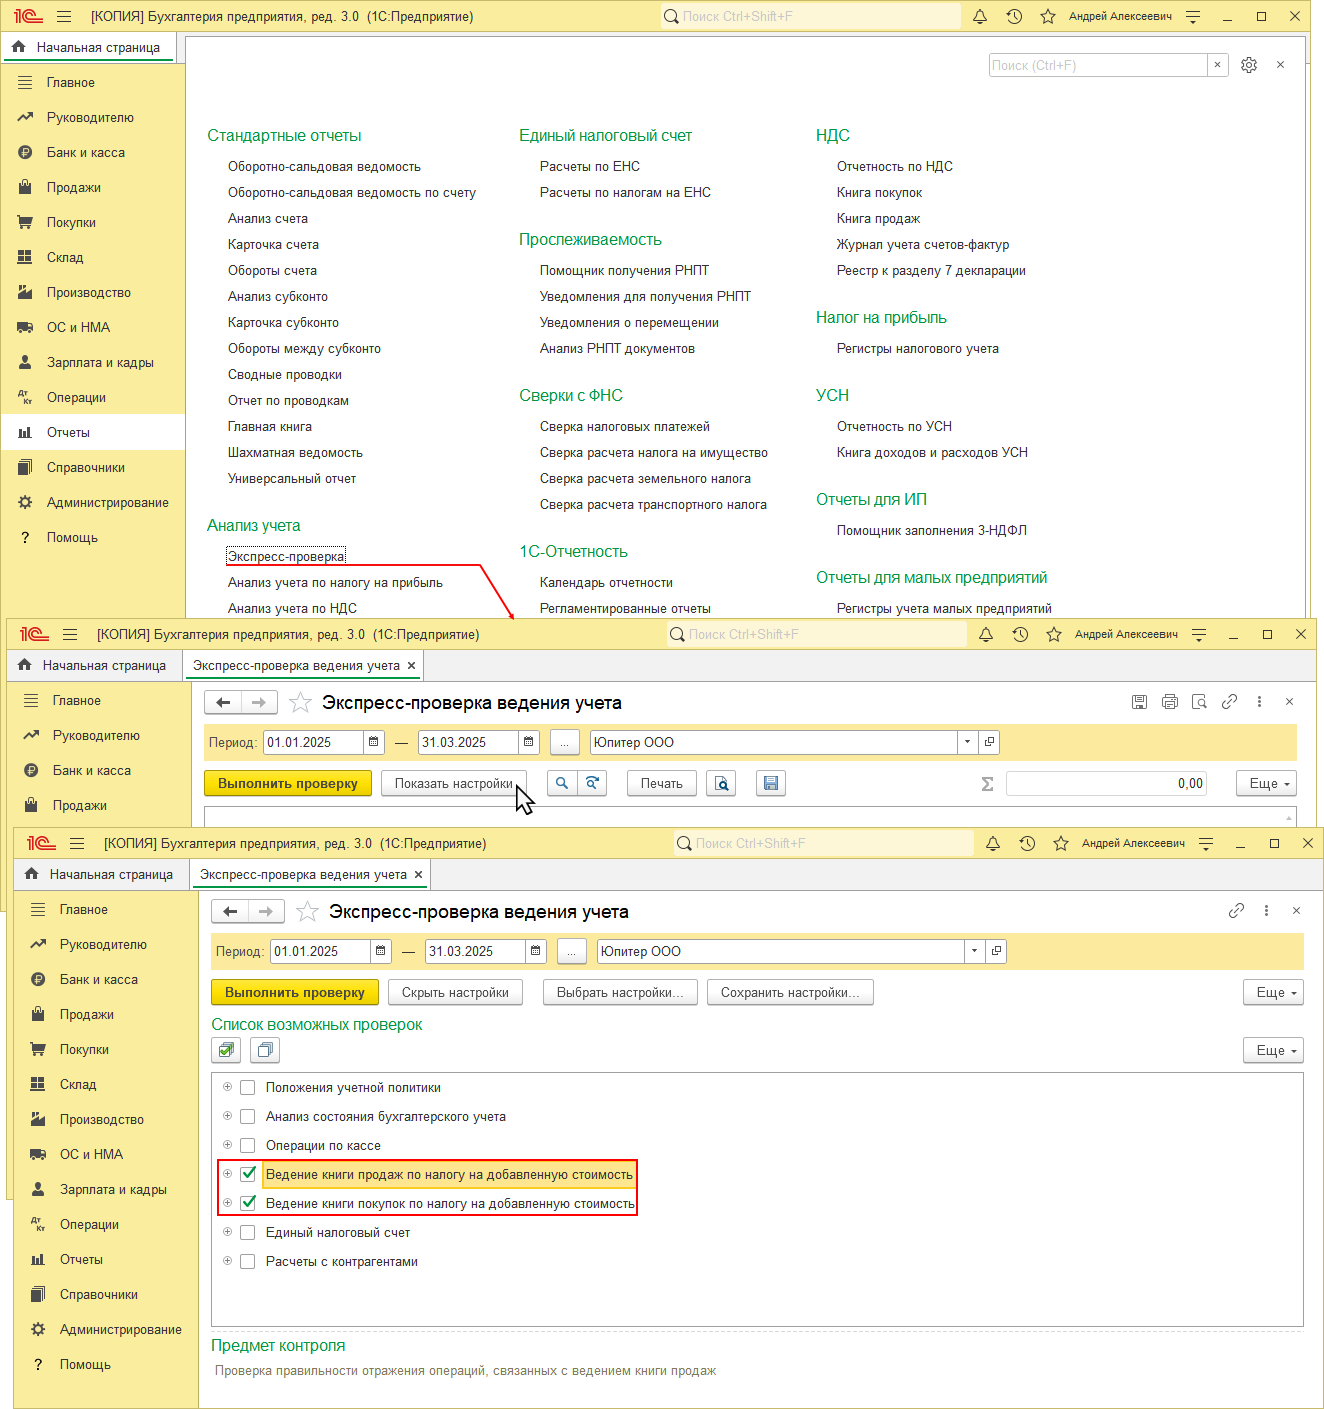Tick the Расчеты с контрагентами checkbox
This screenshot has width=1324, height=1409.
[248, 1262]
